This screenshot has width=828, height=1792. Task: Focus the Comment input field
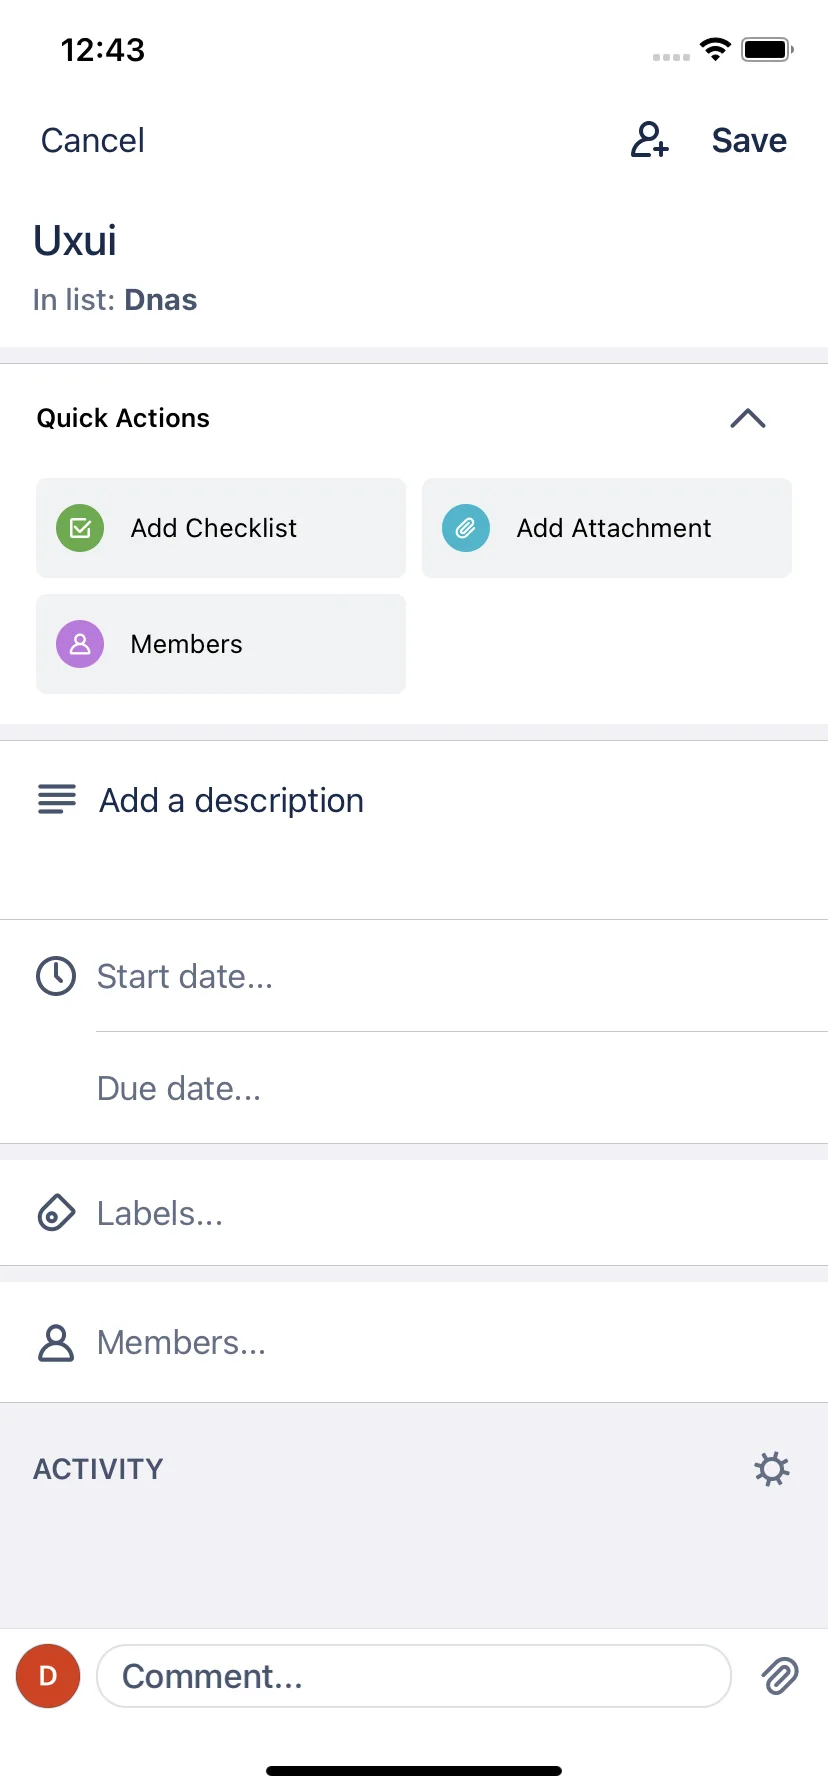click(x=414, y=1676)
